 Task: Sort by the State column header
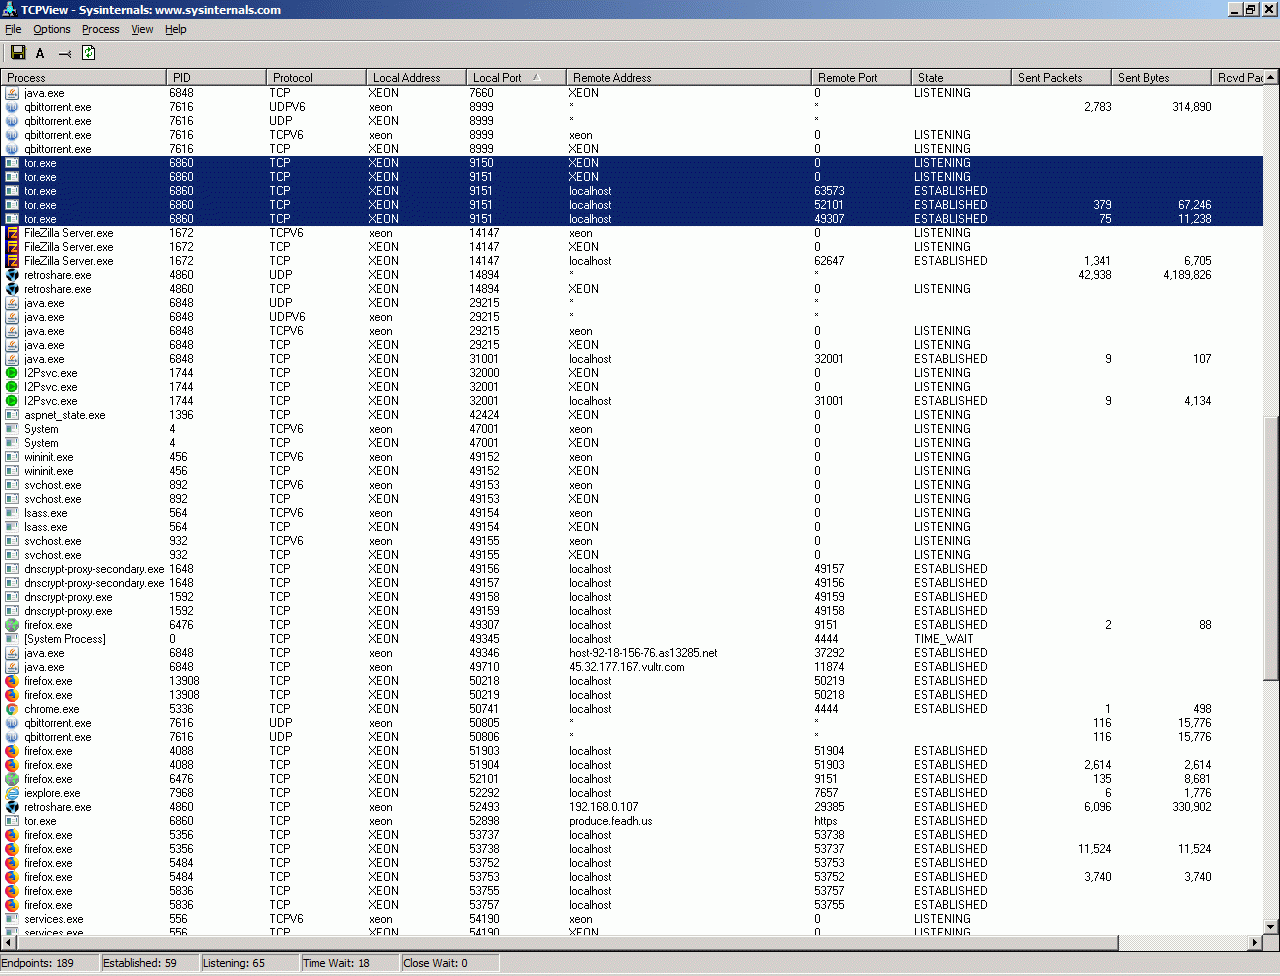tap(961, 77)
